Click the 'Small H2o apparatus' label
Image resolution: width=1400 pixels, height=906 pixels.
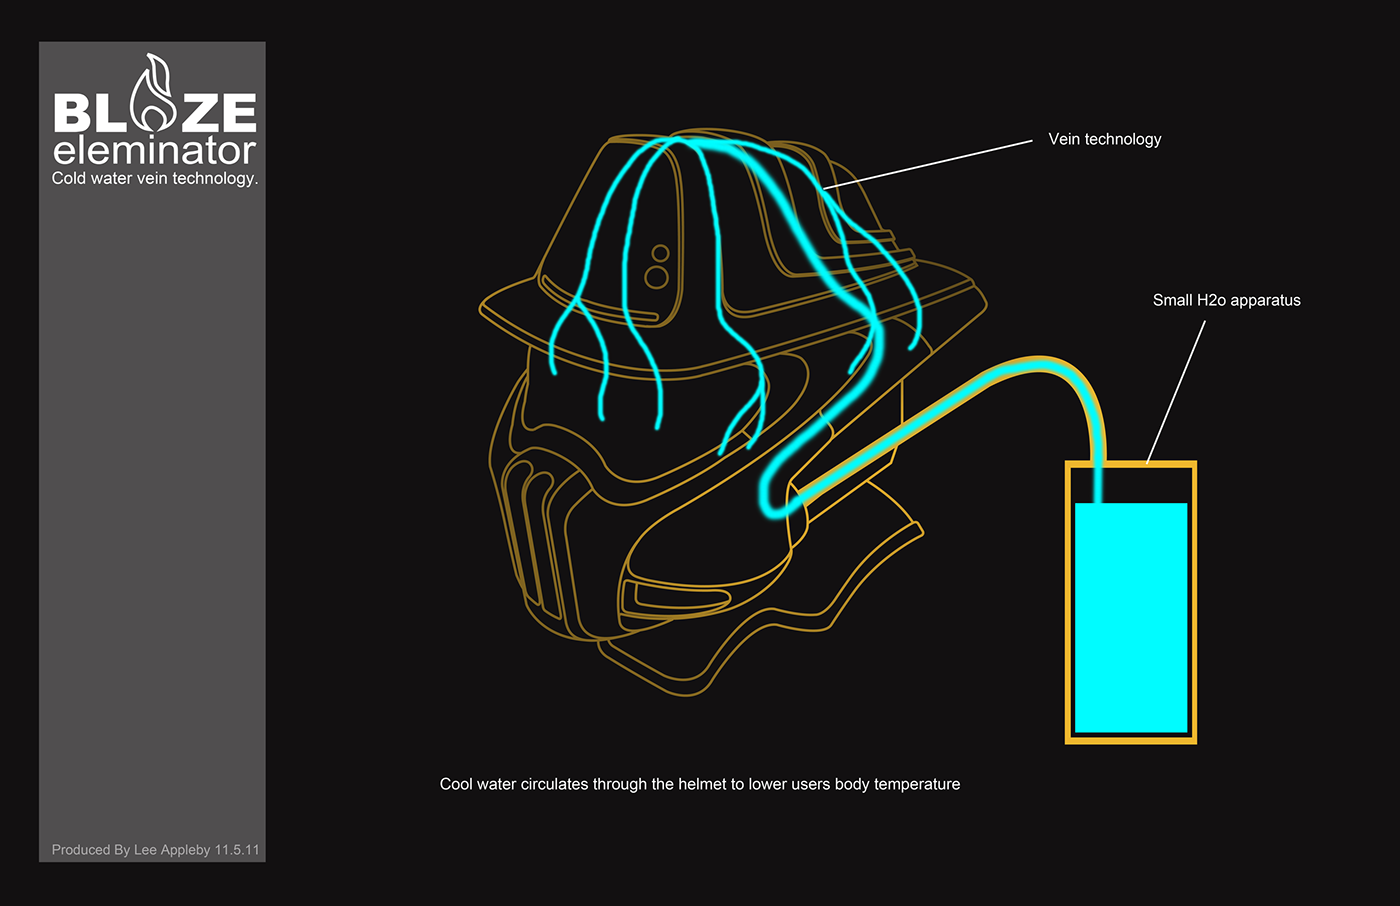coord(1226,300)
